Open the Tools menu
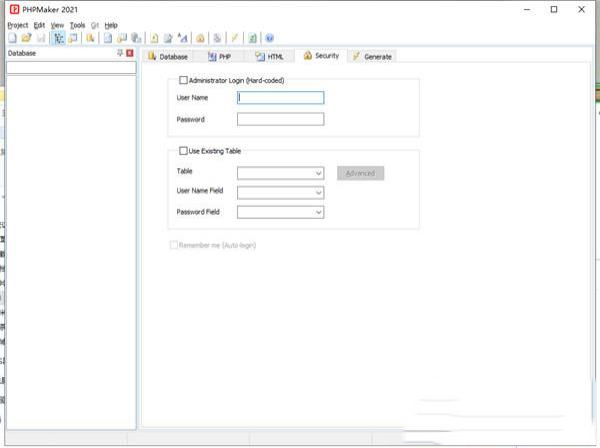 (x=77, y=24)
